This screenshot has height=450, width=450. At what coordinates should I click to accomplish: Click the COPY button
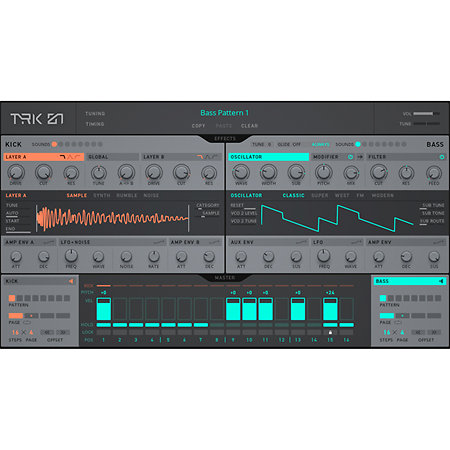[198, 126]
